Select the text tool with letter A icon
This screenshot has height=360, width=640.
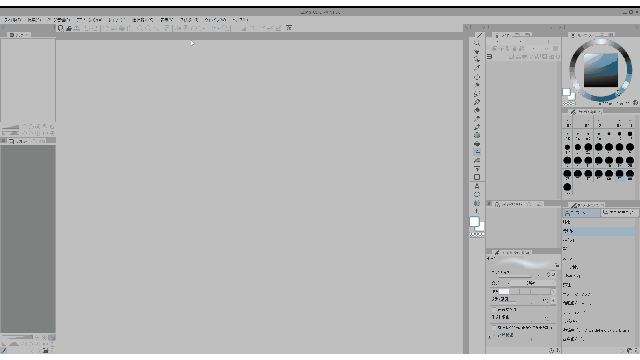click(477, 186)
